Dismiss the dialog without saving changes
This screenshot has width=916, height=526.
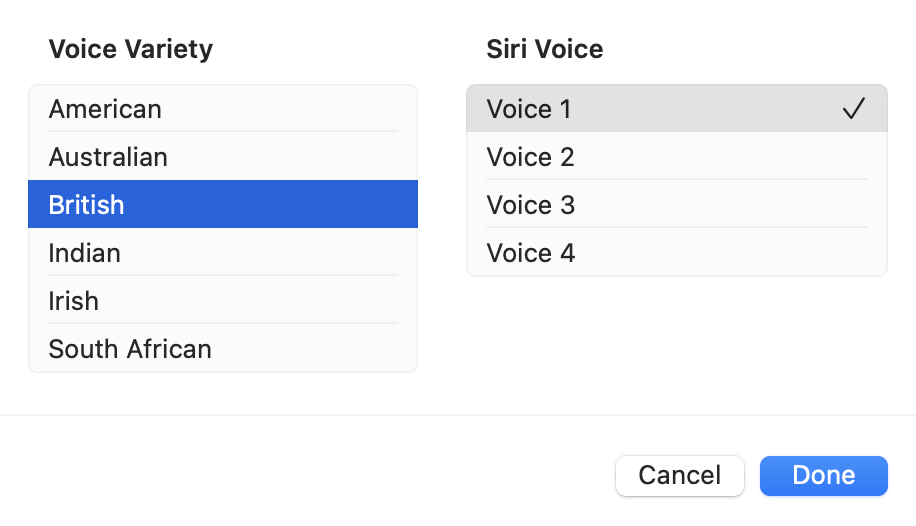pos(680,475)
